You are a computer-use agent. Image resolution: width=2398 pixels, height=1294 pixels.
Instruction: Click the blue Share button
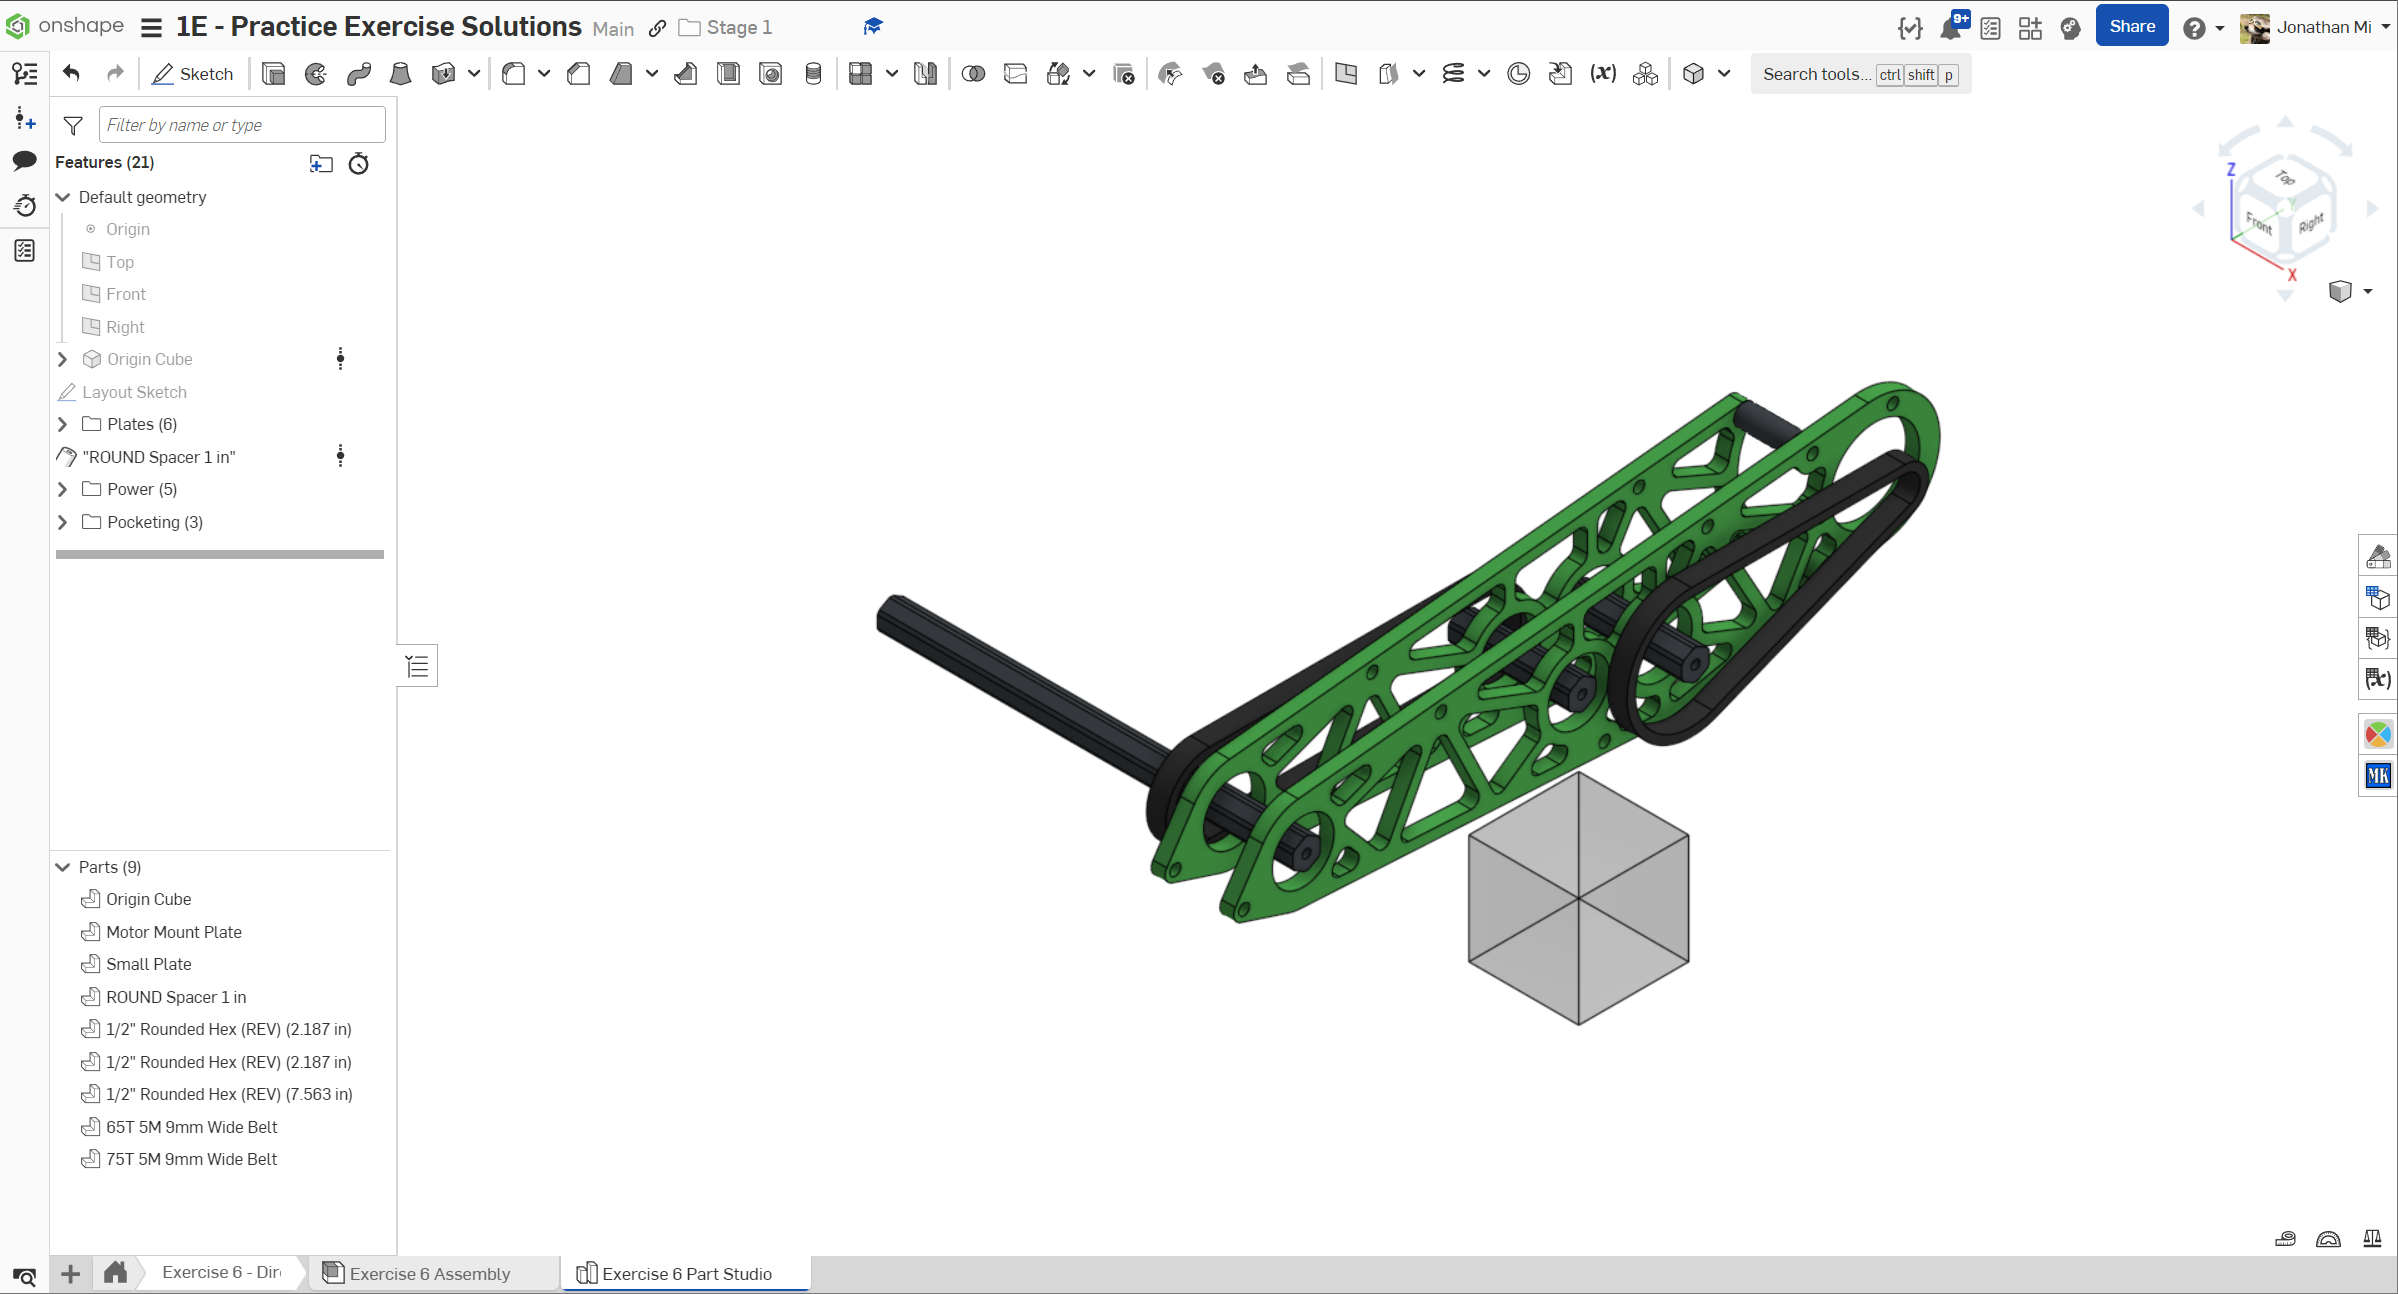[2131, 27]
